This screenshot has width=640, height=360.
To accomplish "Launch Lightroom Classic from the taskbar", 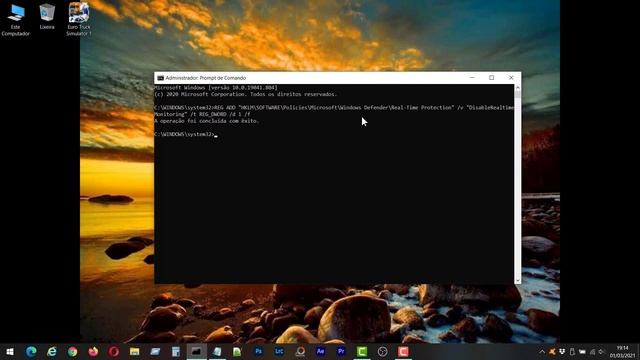I will (279, 351).
